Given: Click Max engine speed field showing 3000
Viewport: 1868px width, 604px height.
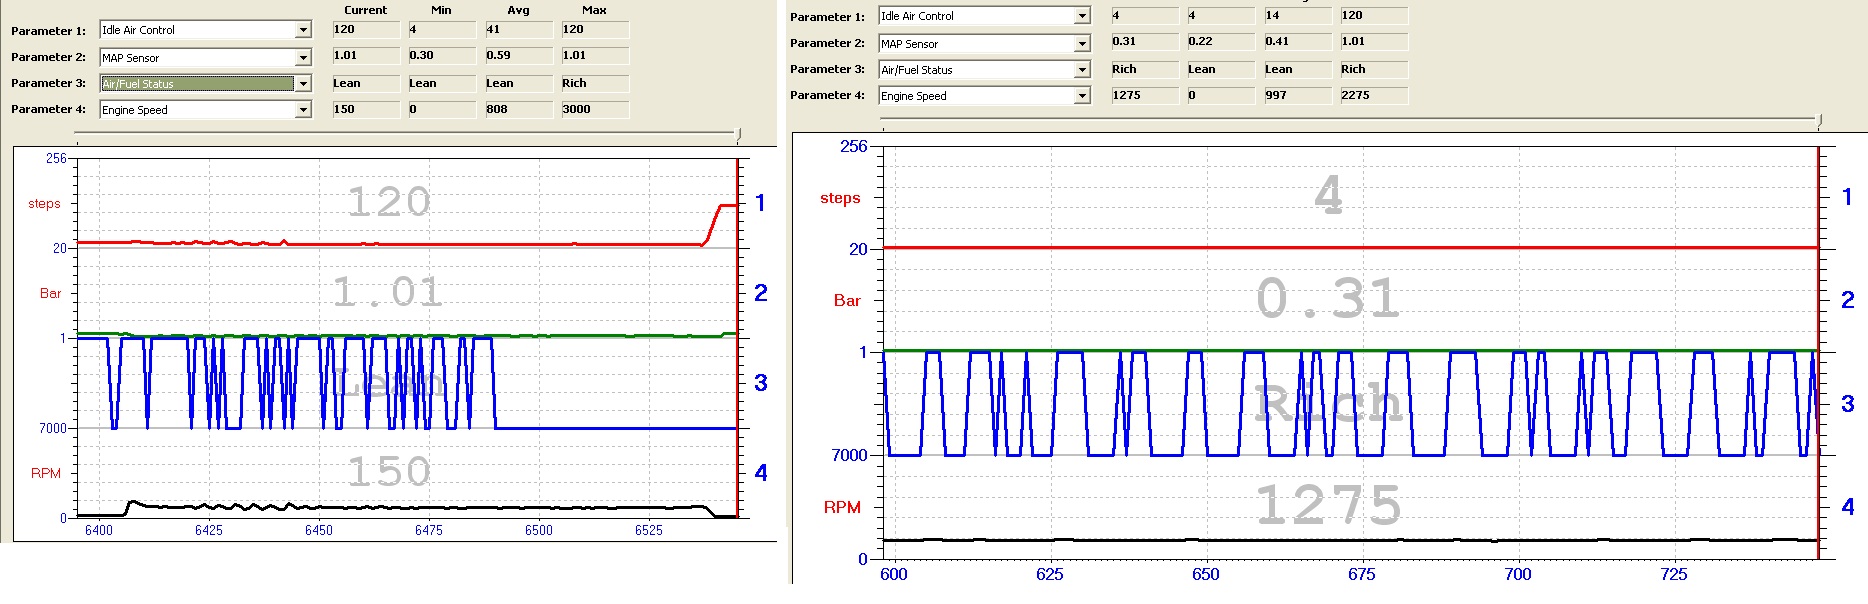Looking at the screenshot, I should pos(594,109).
